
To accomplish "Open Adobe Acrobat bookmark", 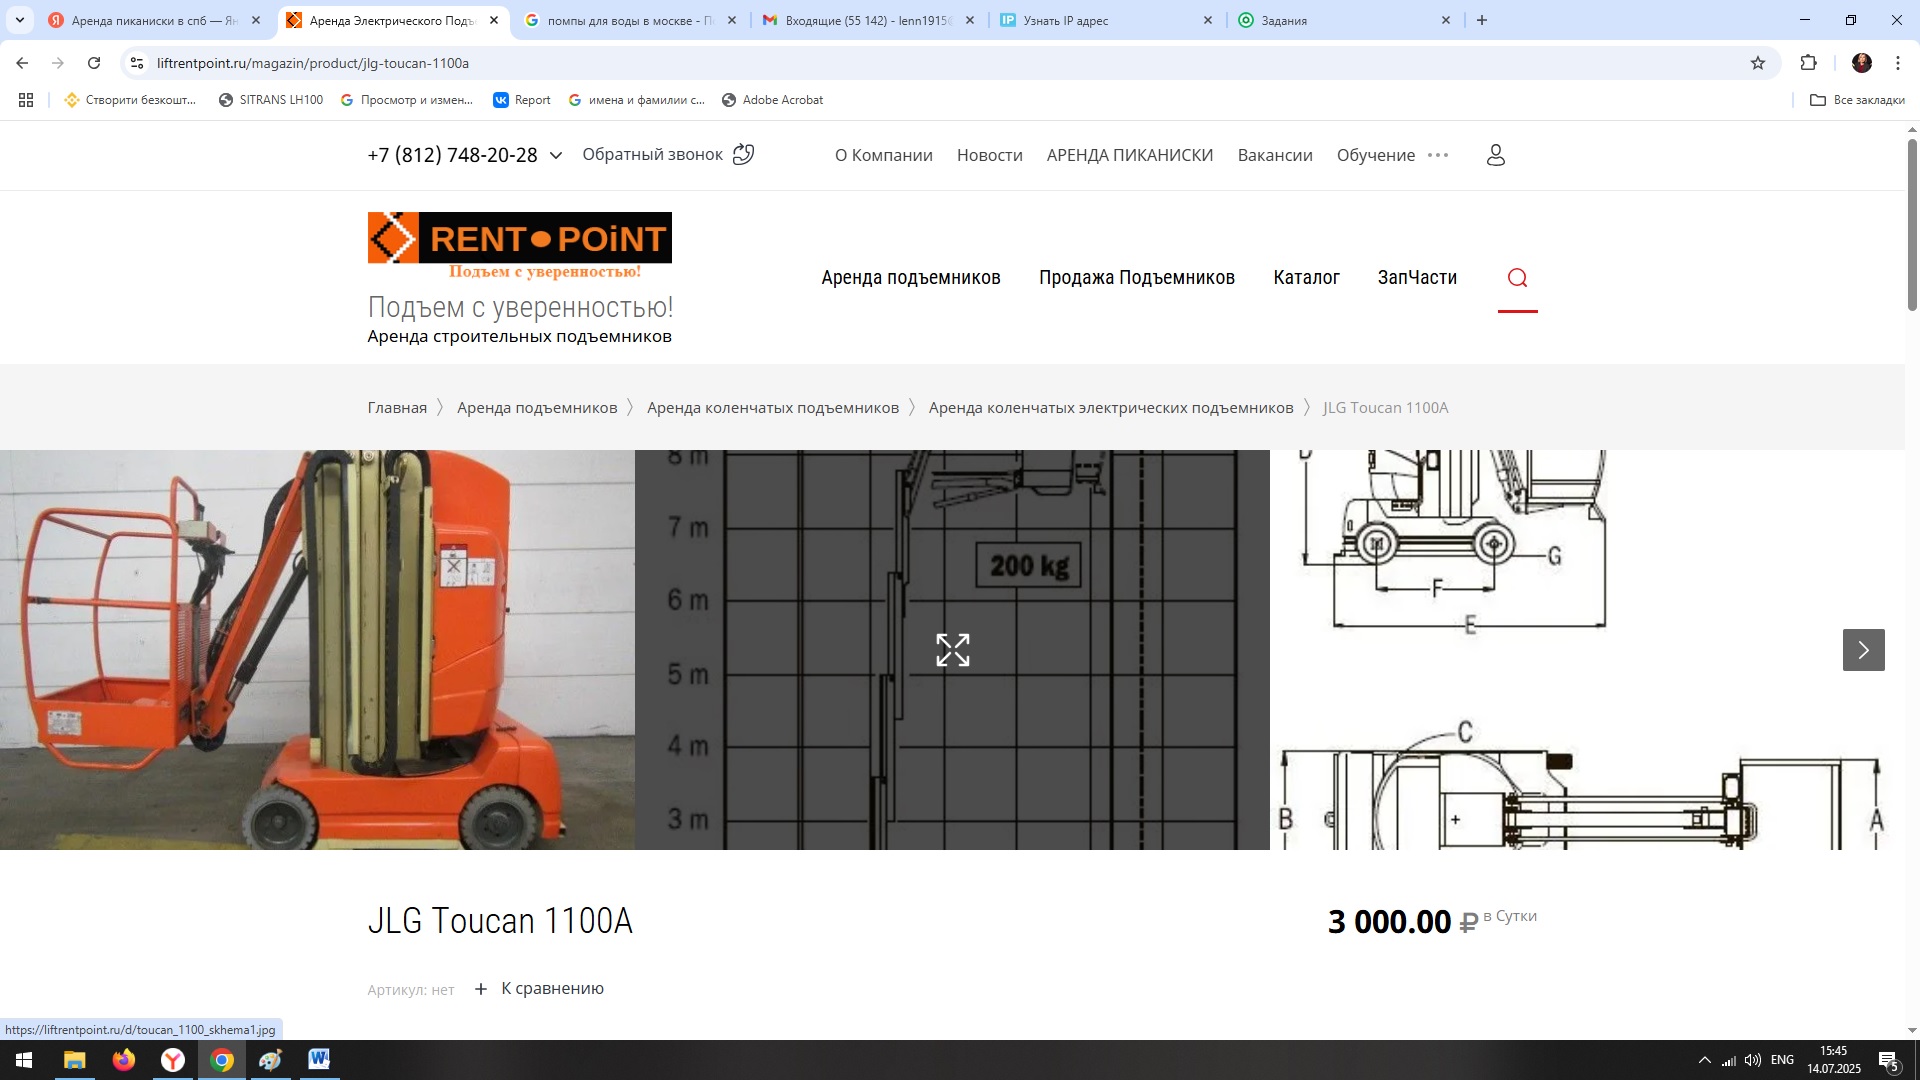I will (x=772, y=100).
